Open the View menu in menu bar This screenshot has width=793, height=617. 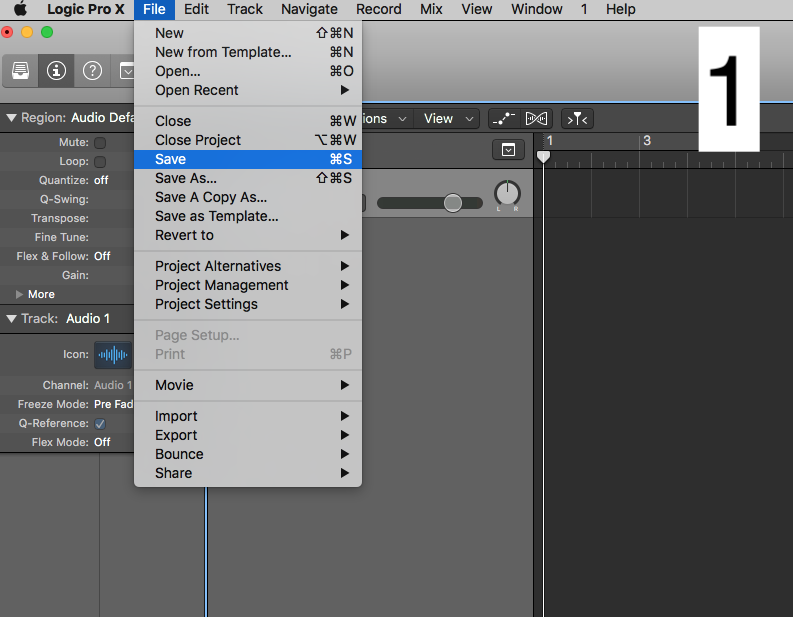click(477, 9)
